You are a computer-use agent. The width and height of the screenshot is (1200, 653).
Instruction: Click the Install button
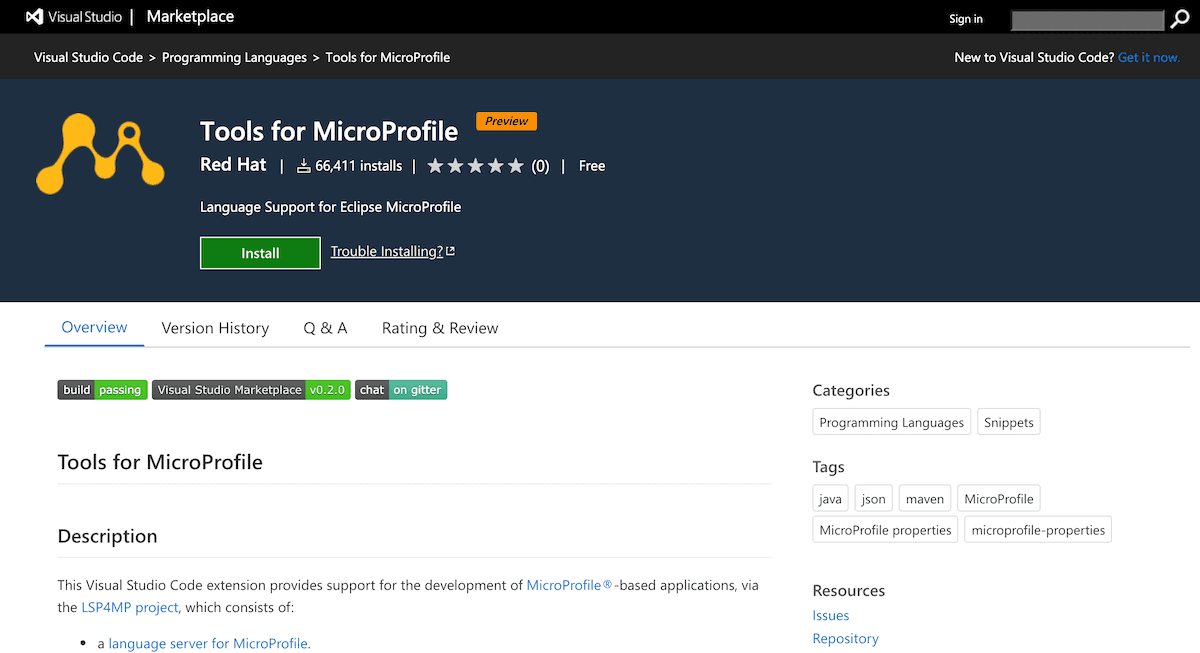pyautogui.click(x=260, y=253)
